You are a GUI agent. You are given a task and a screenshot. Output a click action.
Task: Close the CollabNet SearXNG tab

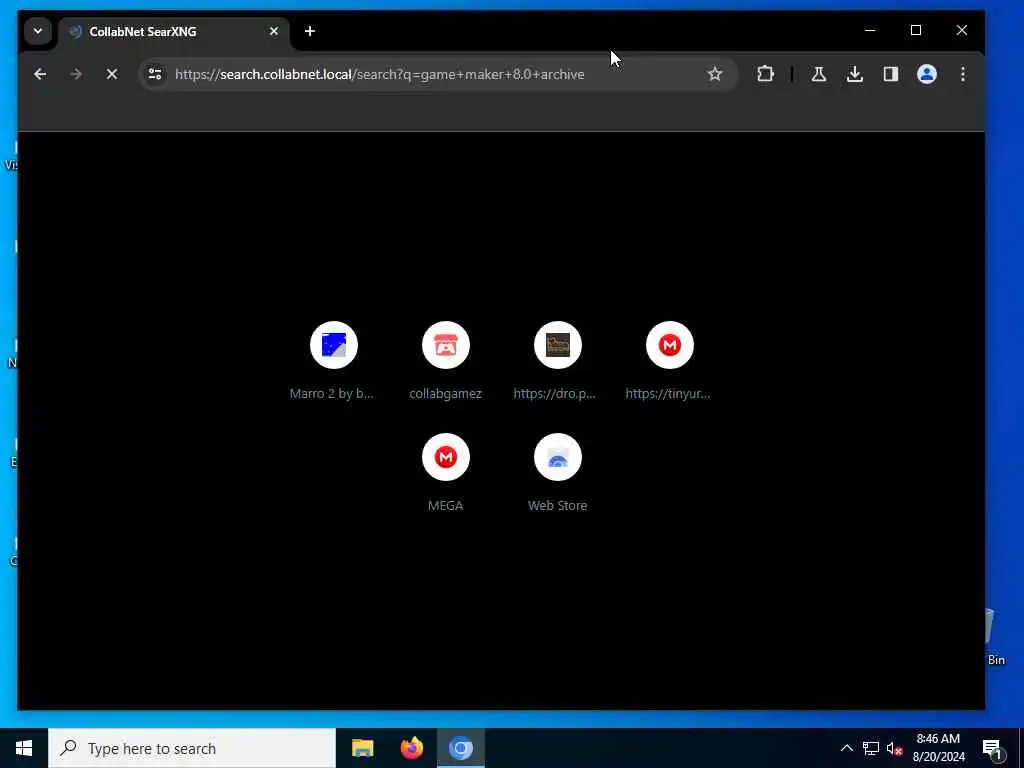click(x=274, y=31)
